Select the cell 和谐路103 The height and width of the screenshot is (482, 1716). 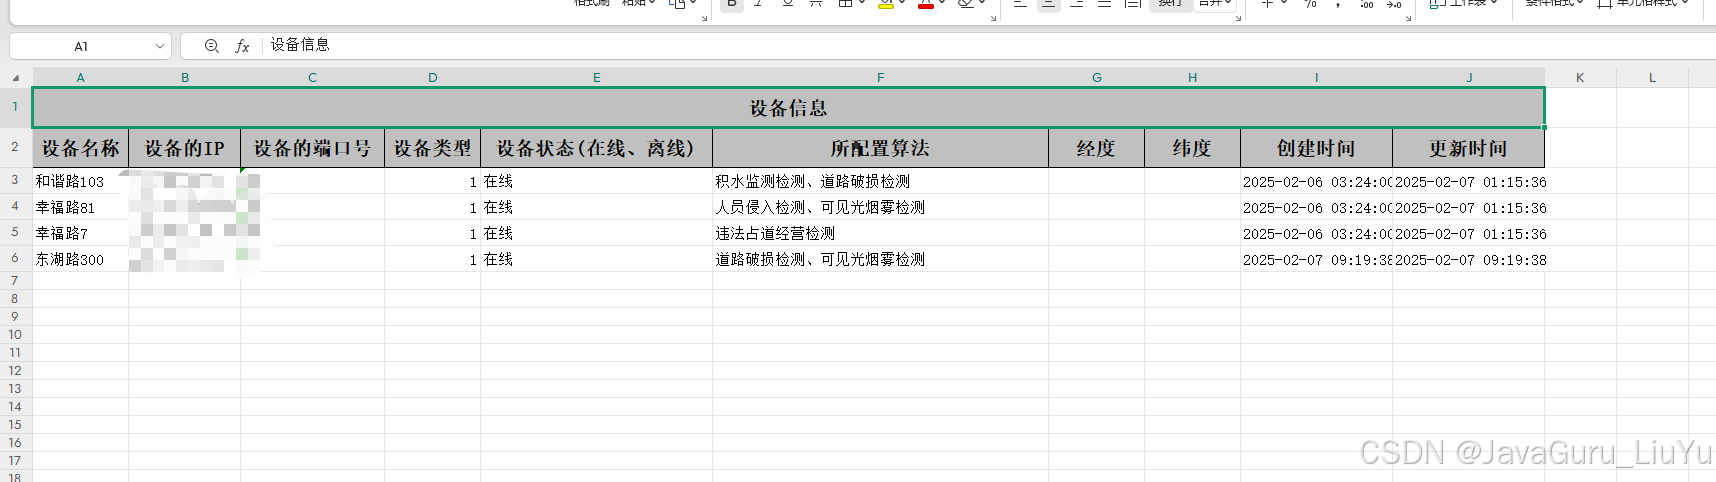click(x=80, y=181)
